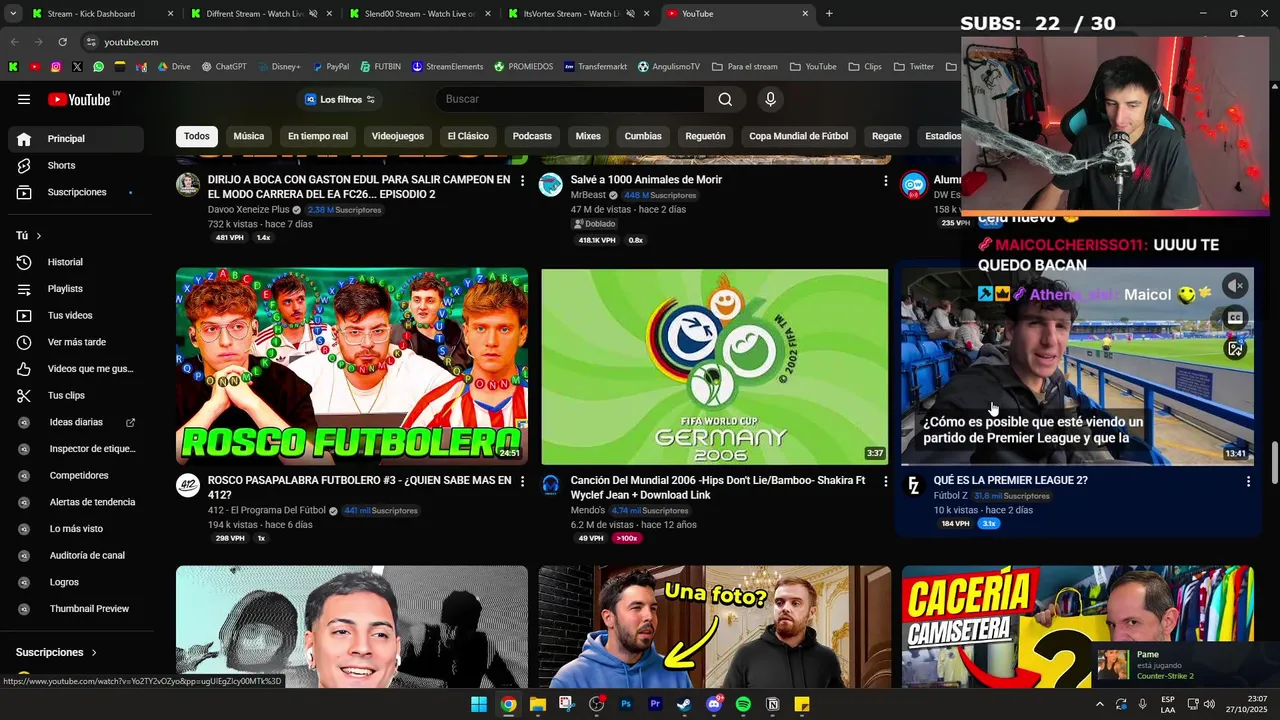Select the Música filter chip

pos(249,136)
